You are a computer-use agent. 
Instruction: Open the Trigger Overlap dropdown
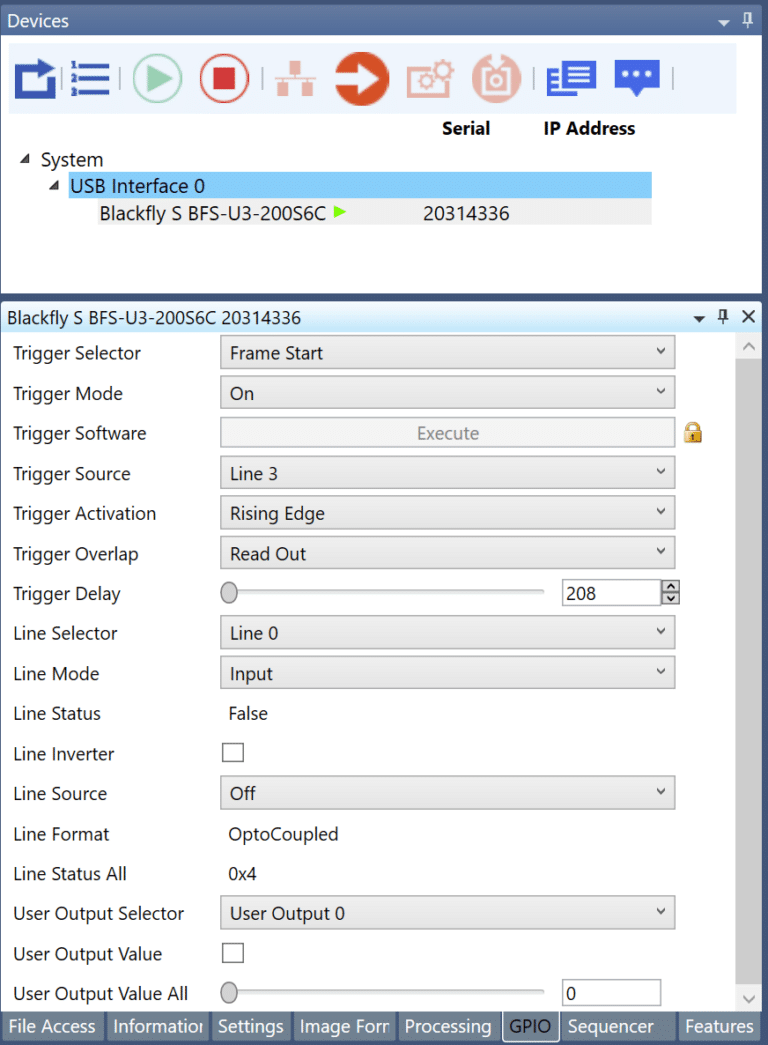click(x=447, y=552)
